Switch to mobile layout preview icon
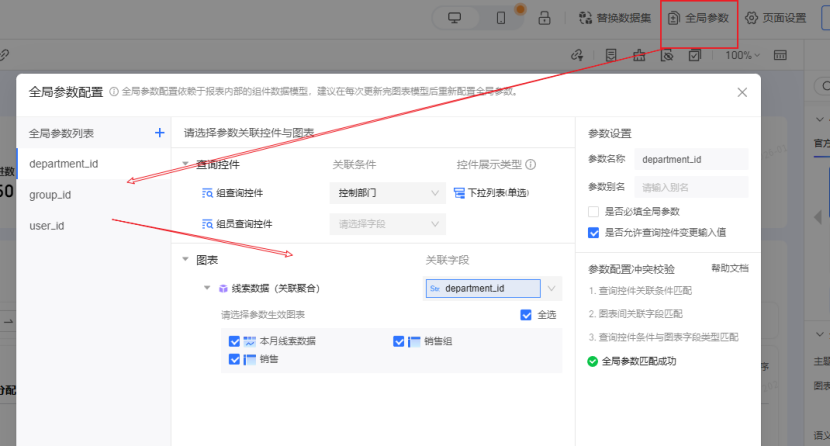 click(501, 18)
